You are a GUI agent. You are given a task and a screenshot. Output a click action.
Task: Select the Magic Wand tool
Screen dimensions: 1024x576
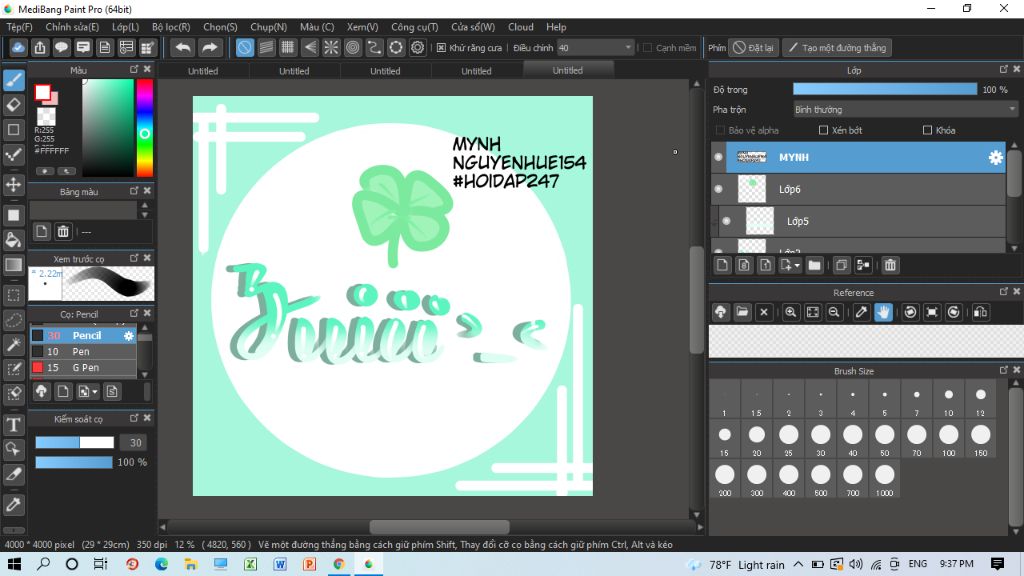click(14, 345)
